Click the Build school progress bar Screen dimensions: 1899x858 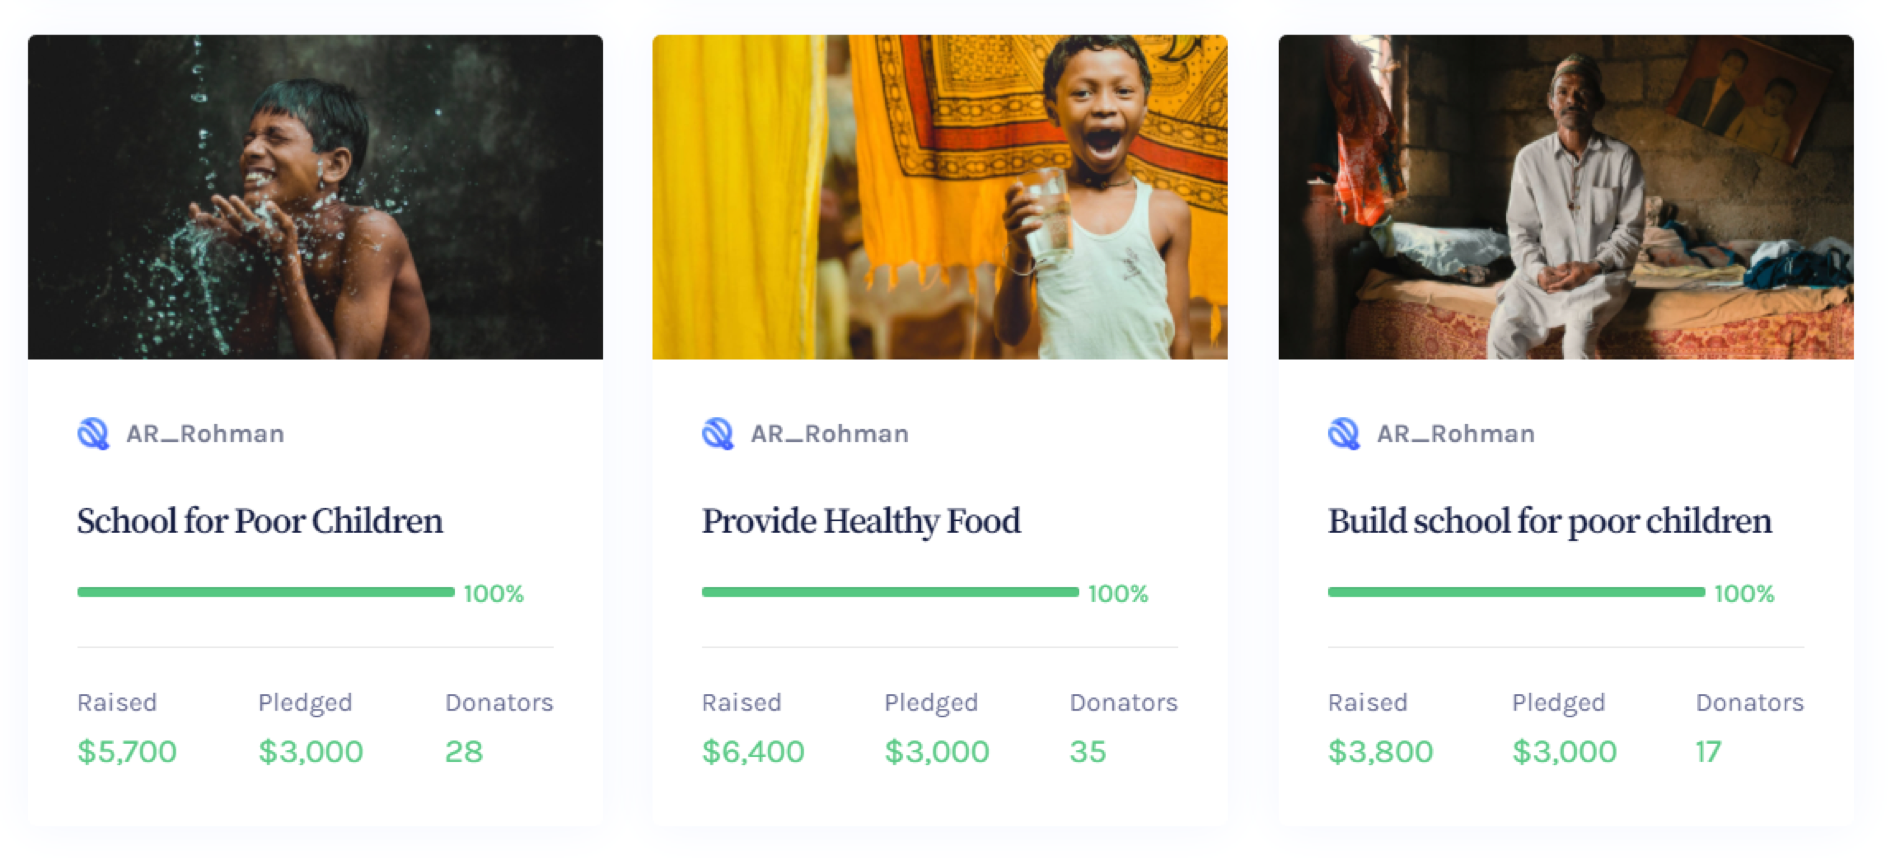pos(1516,592)
